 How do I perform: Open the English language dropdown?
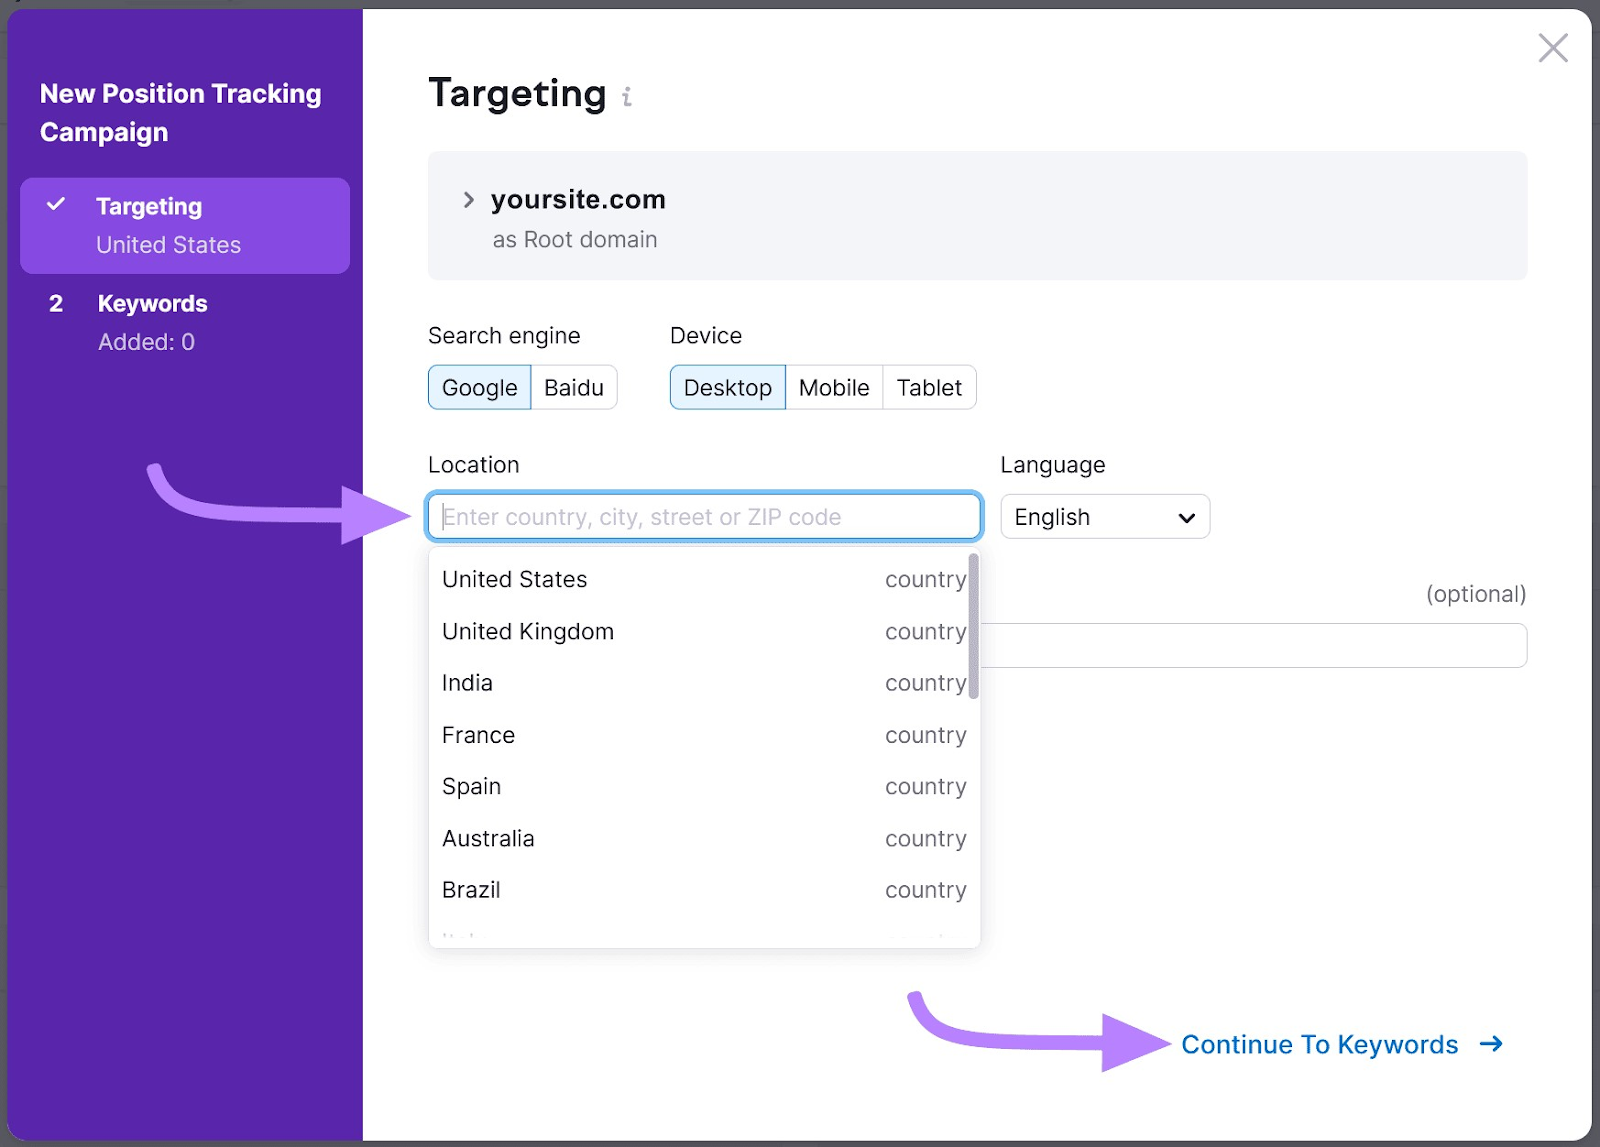click(x=1104, y=517)
